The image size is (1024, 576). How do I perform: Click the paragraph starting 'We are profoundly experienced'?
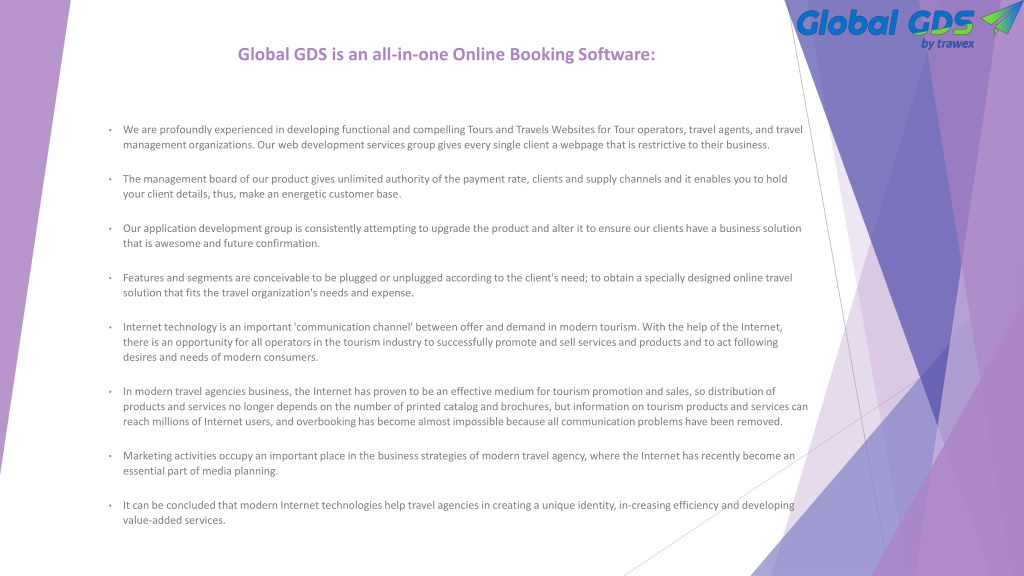tap(462, 137)
